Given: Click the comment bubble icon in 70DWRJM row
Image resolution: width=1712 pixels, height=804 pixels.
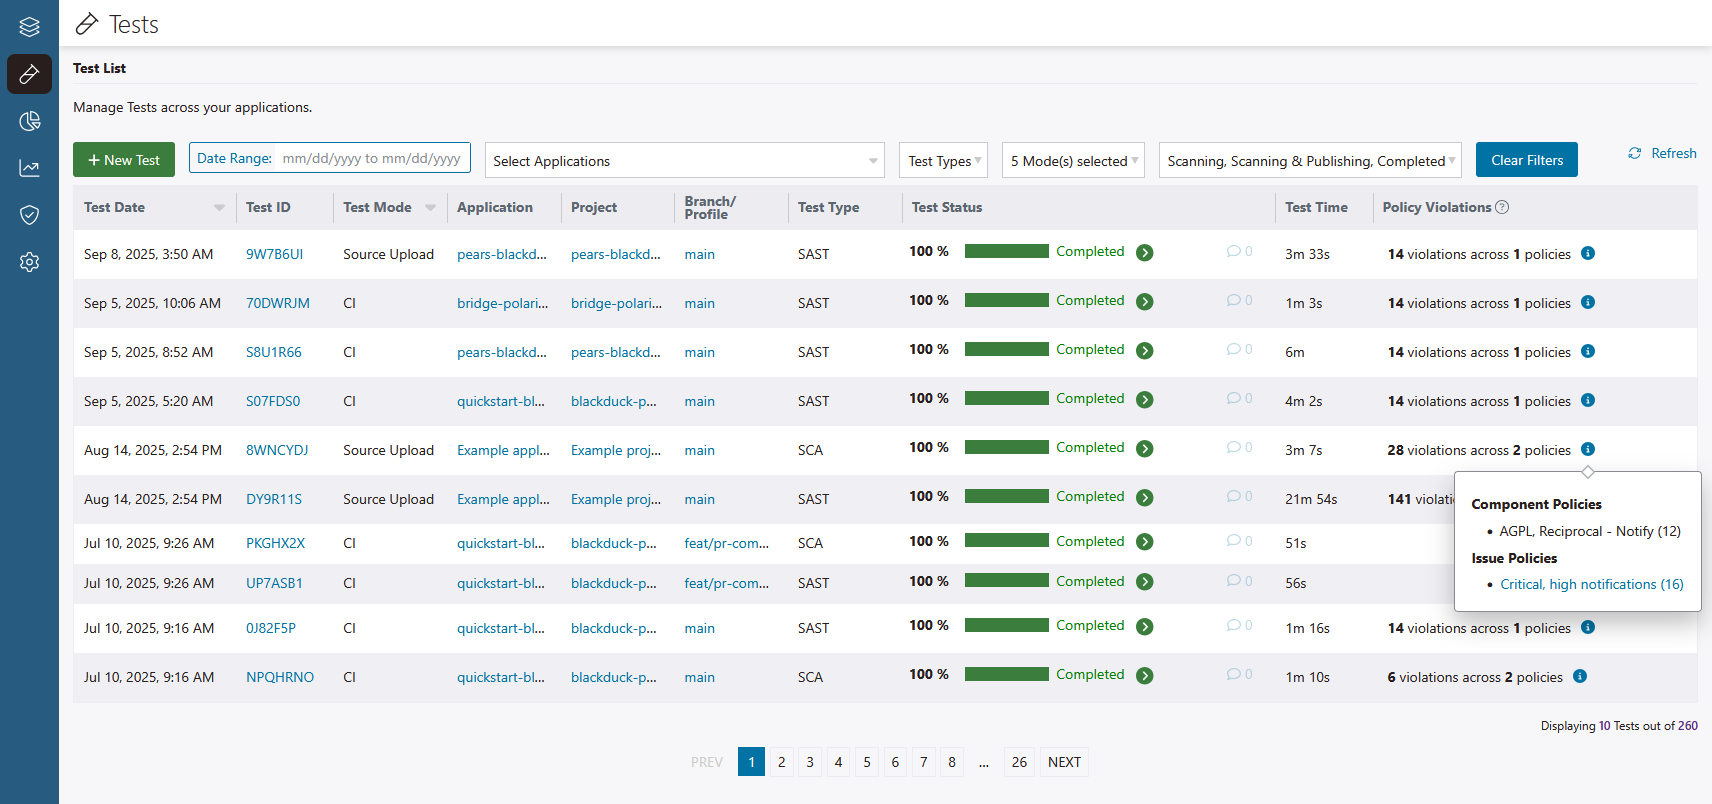Looking at the screenshot, I should point(1233,301).
